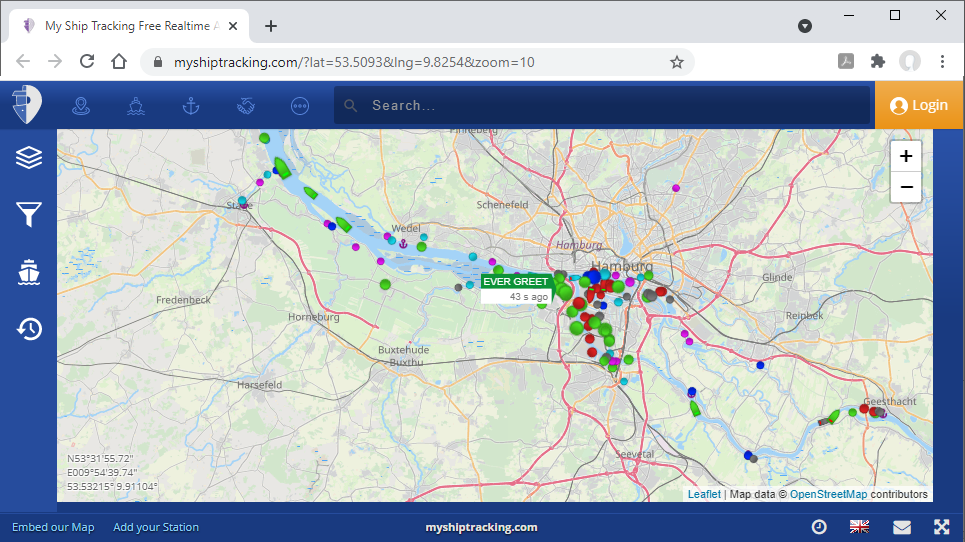Click the Add your Station link
The width and height of the screenshot is (965, 542).
[156, 527]
